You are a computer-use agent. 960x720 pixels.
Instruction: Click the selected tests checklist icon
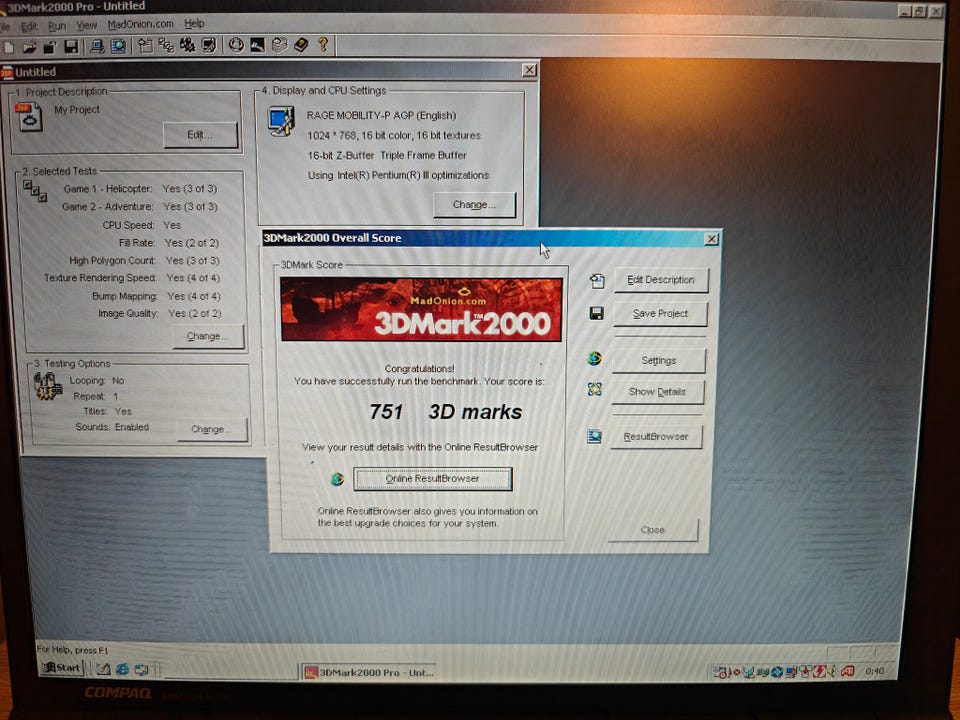[35, 191]
